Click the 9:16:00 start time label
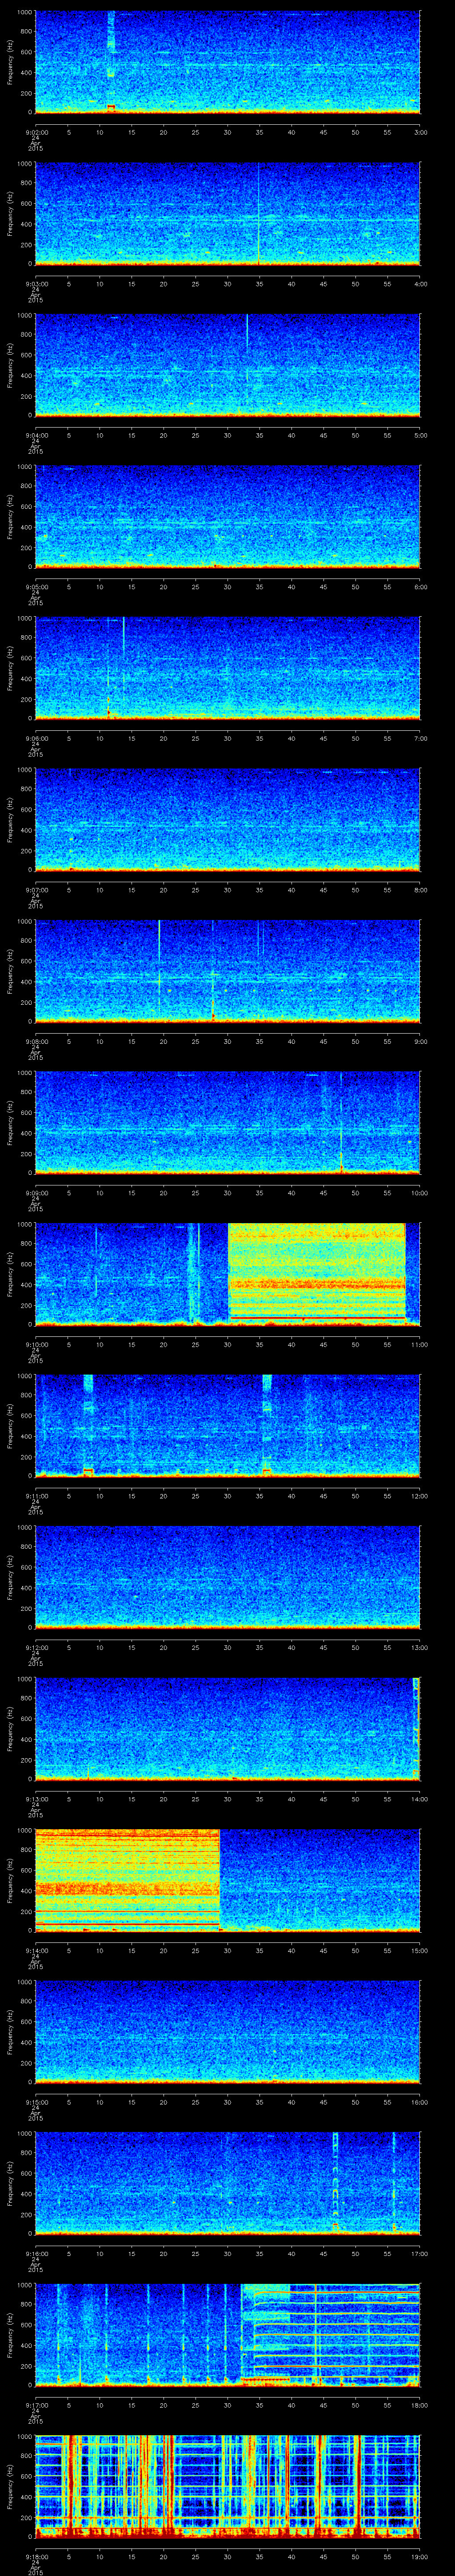Image resolution: width=455 pixels, height=2576 pixels. pos(36,2254)
